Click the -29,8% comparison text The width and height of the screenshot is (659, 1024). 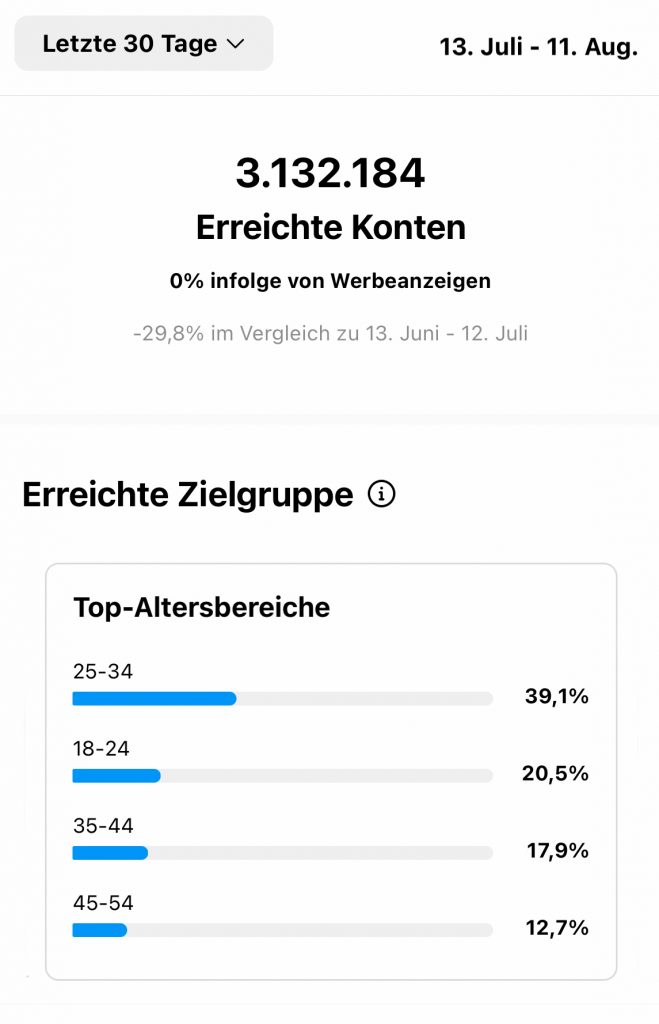(330, 333)
